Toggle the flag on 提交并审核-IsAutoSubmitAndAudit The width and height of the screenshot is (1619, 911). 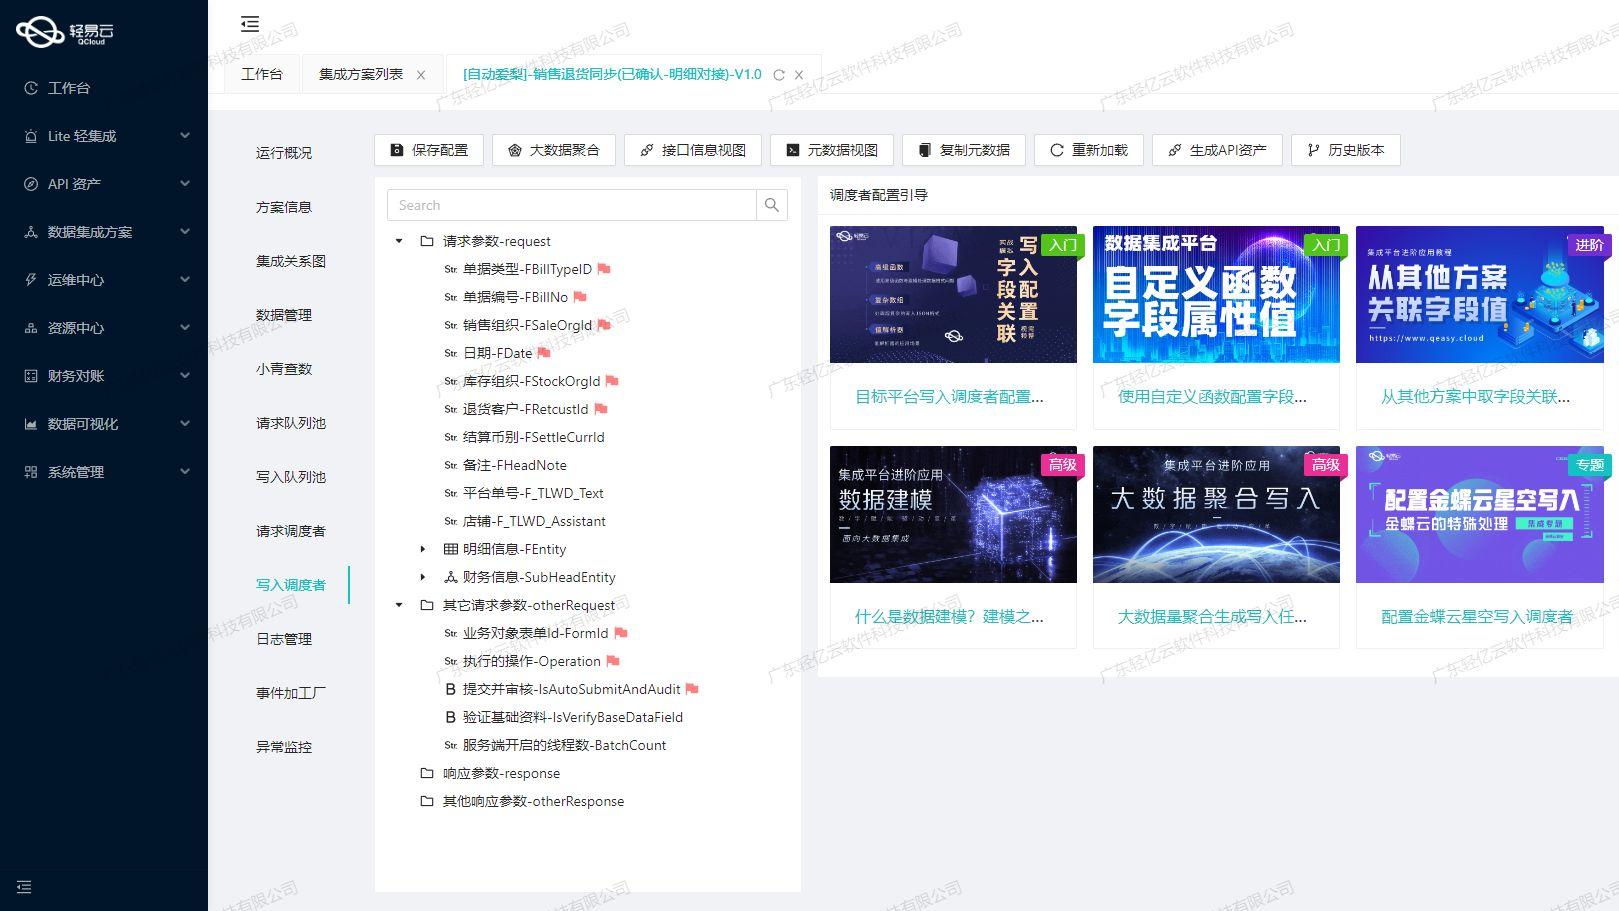[x=692, y=689]
